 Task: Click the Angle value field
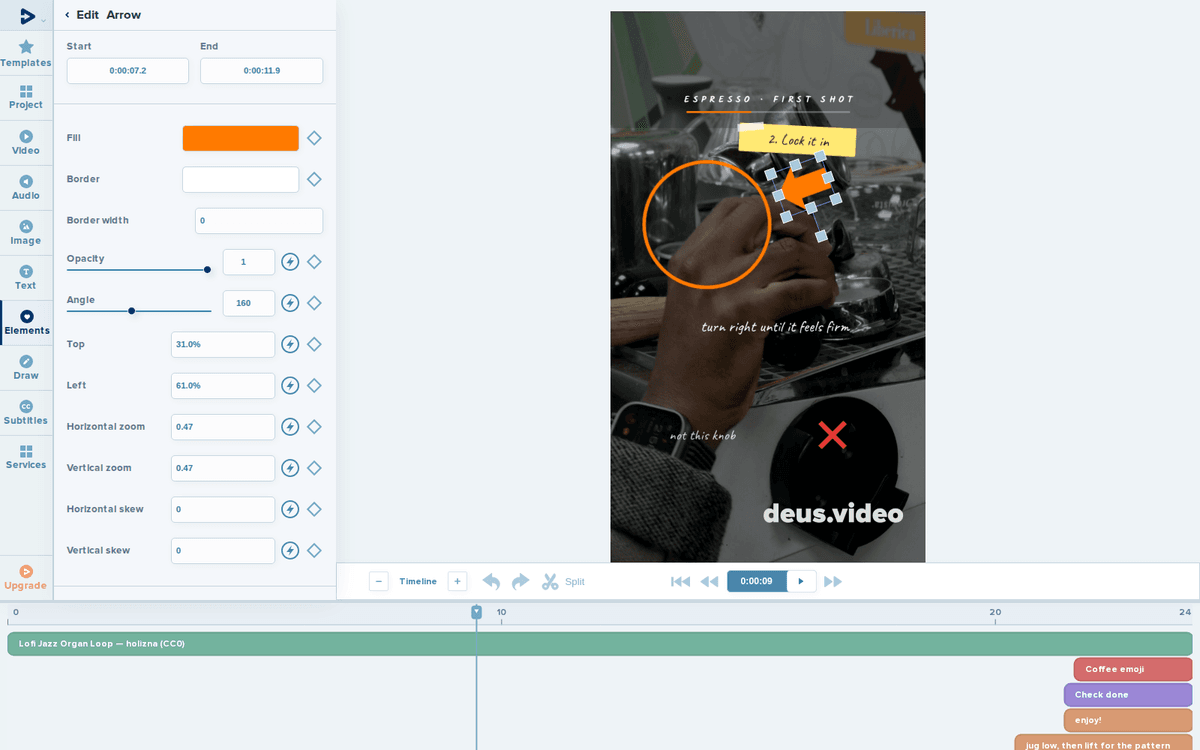pyautogui.click(x=249, y=303)
